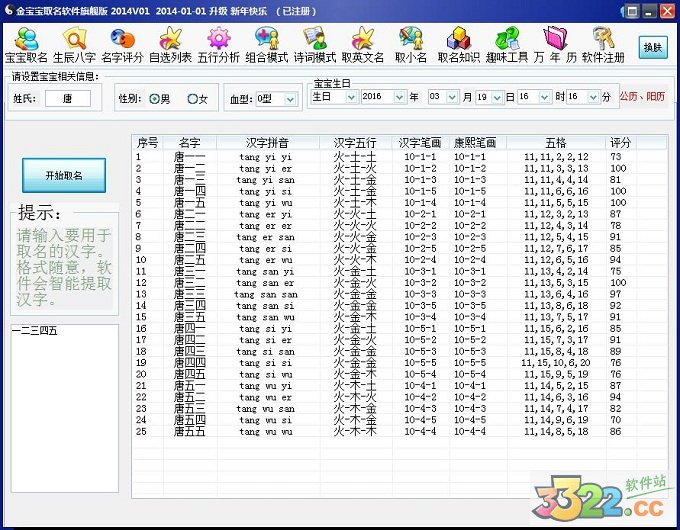Sort by the 评分 column header

[621, 142]
